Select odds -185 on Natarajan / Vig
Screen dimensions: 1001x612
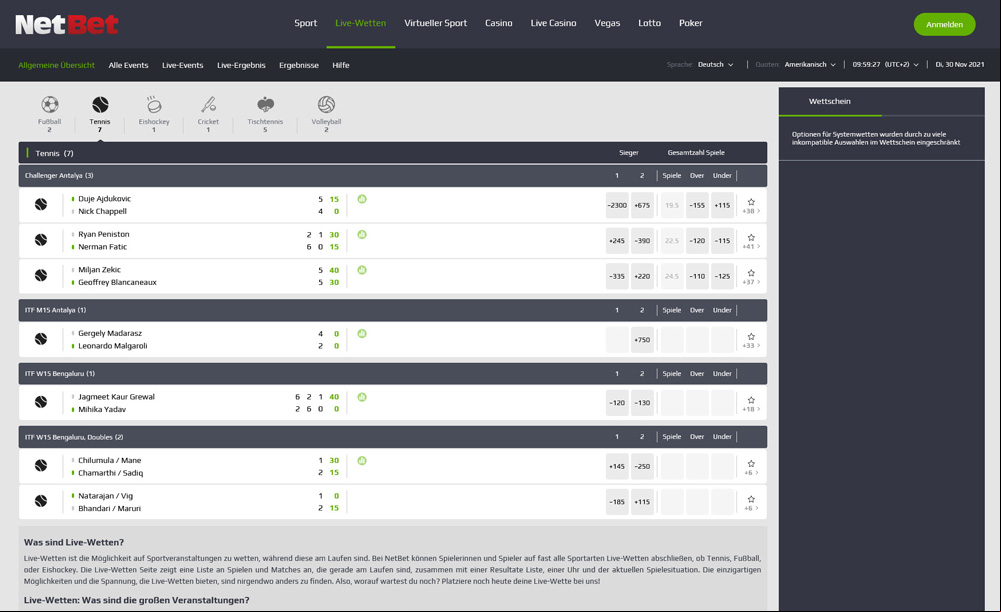tap(617, 502)
